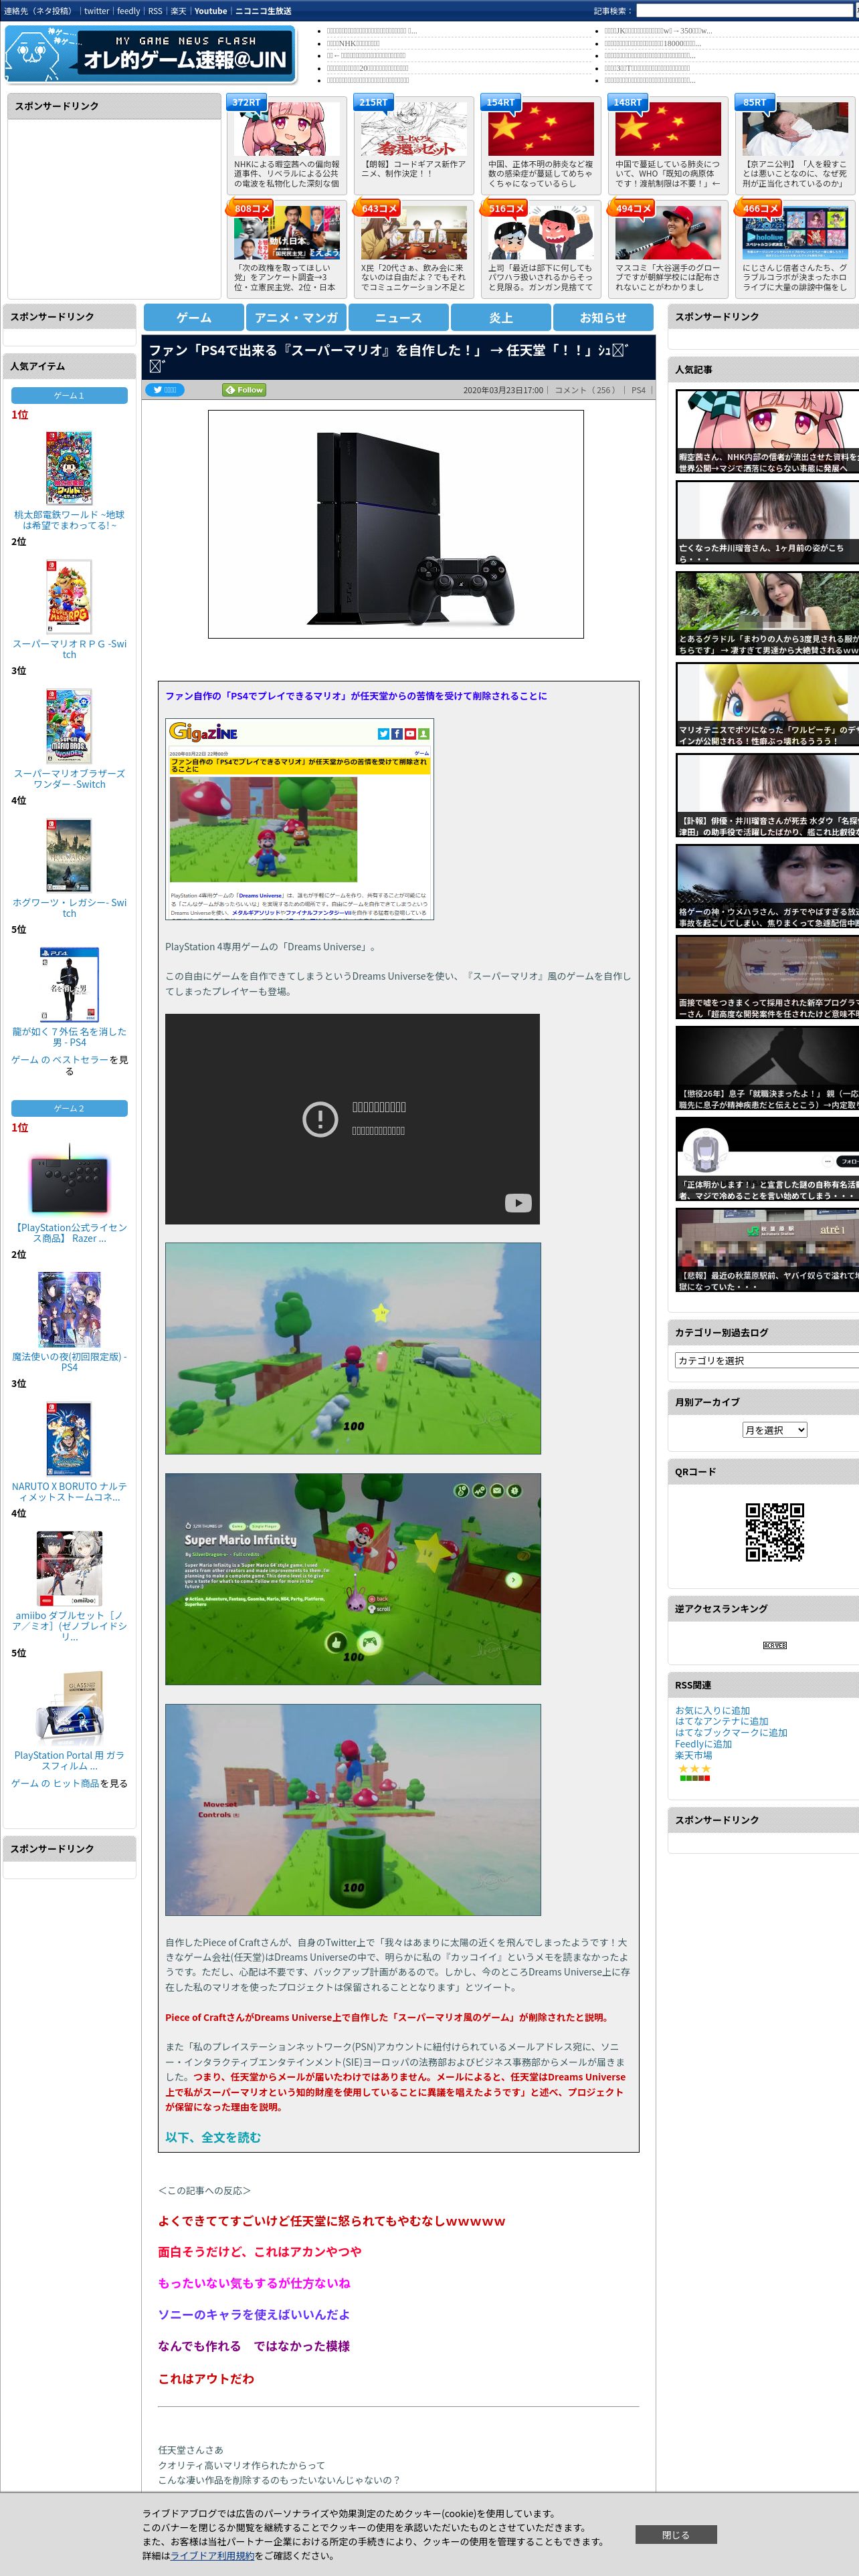The image size is (859, 2576).
Task: Open the ファン自作の「PS4でプレイできるマリオ」source link
Action: point(356,696)
